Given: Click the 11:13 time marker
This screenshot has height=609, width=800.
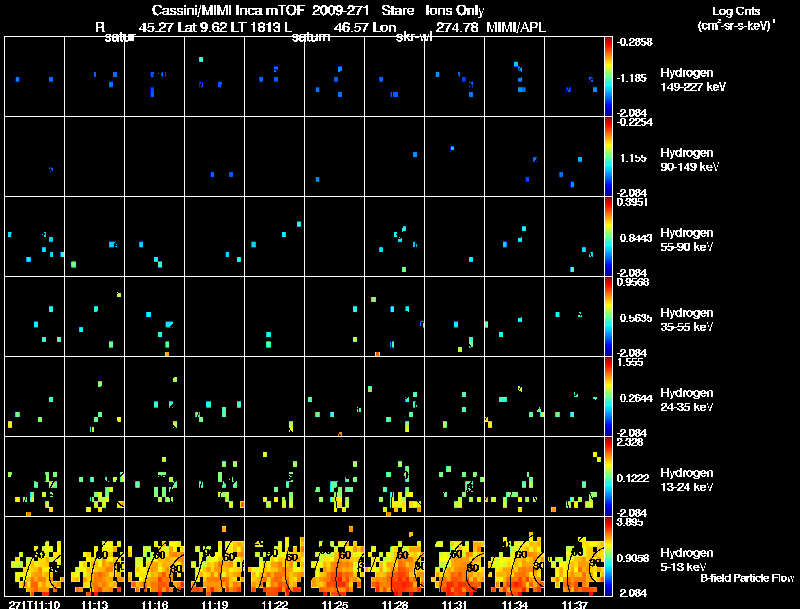Looking at the screenshot, I should tap(94, 604).
